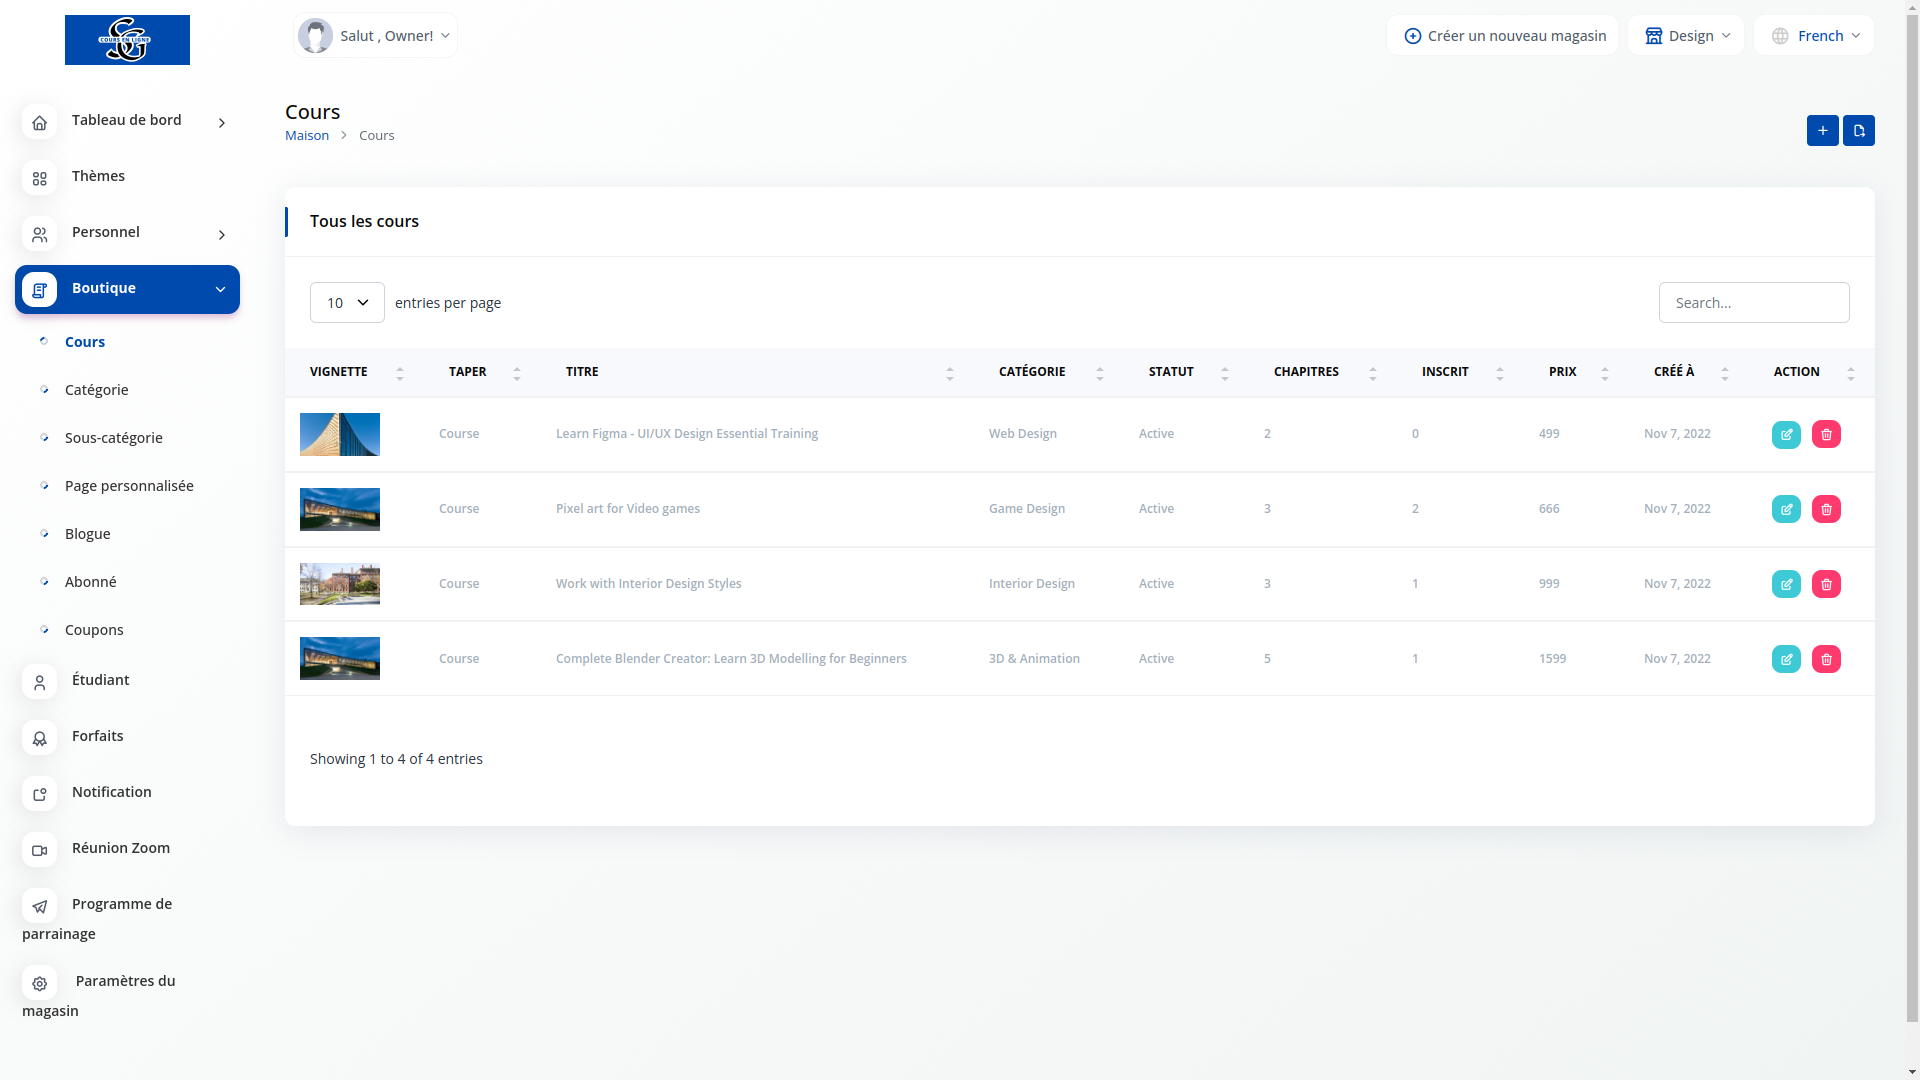The height and width of the screenshot is (1080, 1920).
Task: Edit the Work with Interior Design Styles course
Action: click(x=1786, y=585)
